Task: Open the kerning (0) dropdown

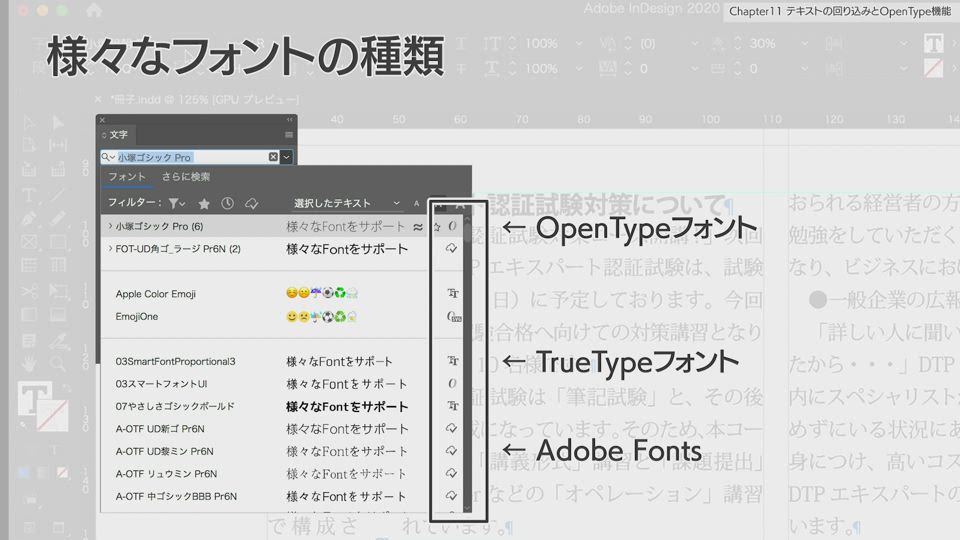Action: pyautogui.click(x=694, y=43)
